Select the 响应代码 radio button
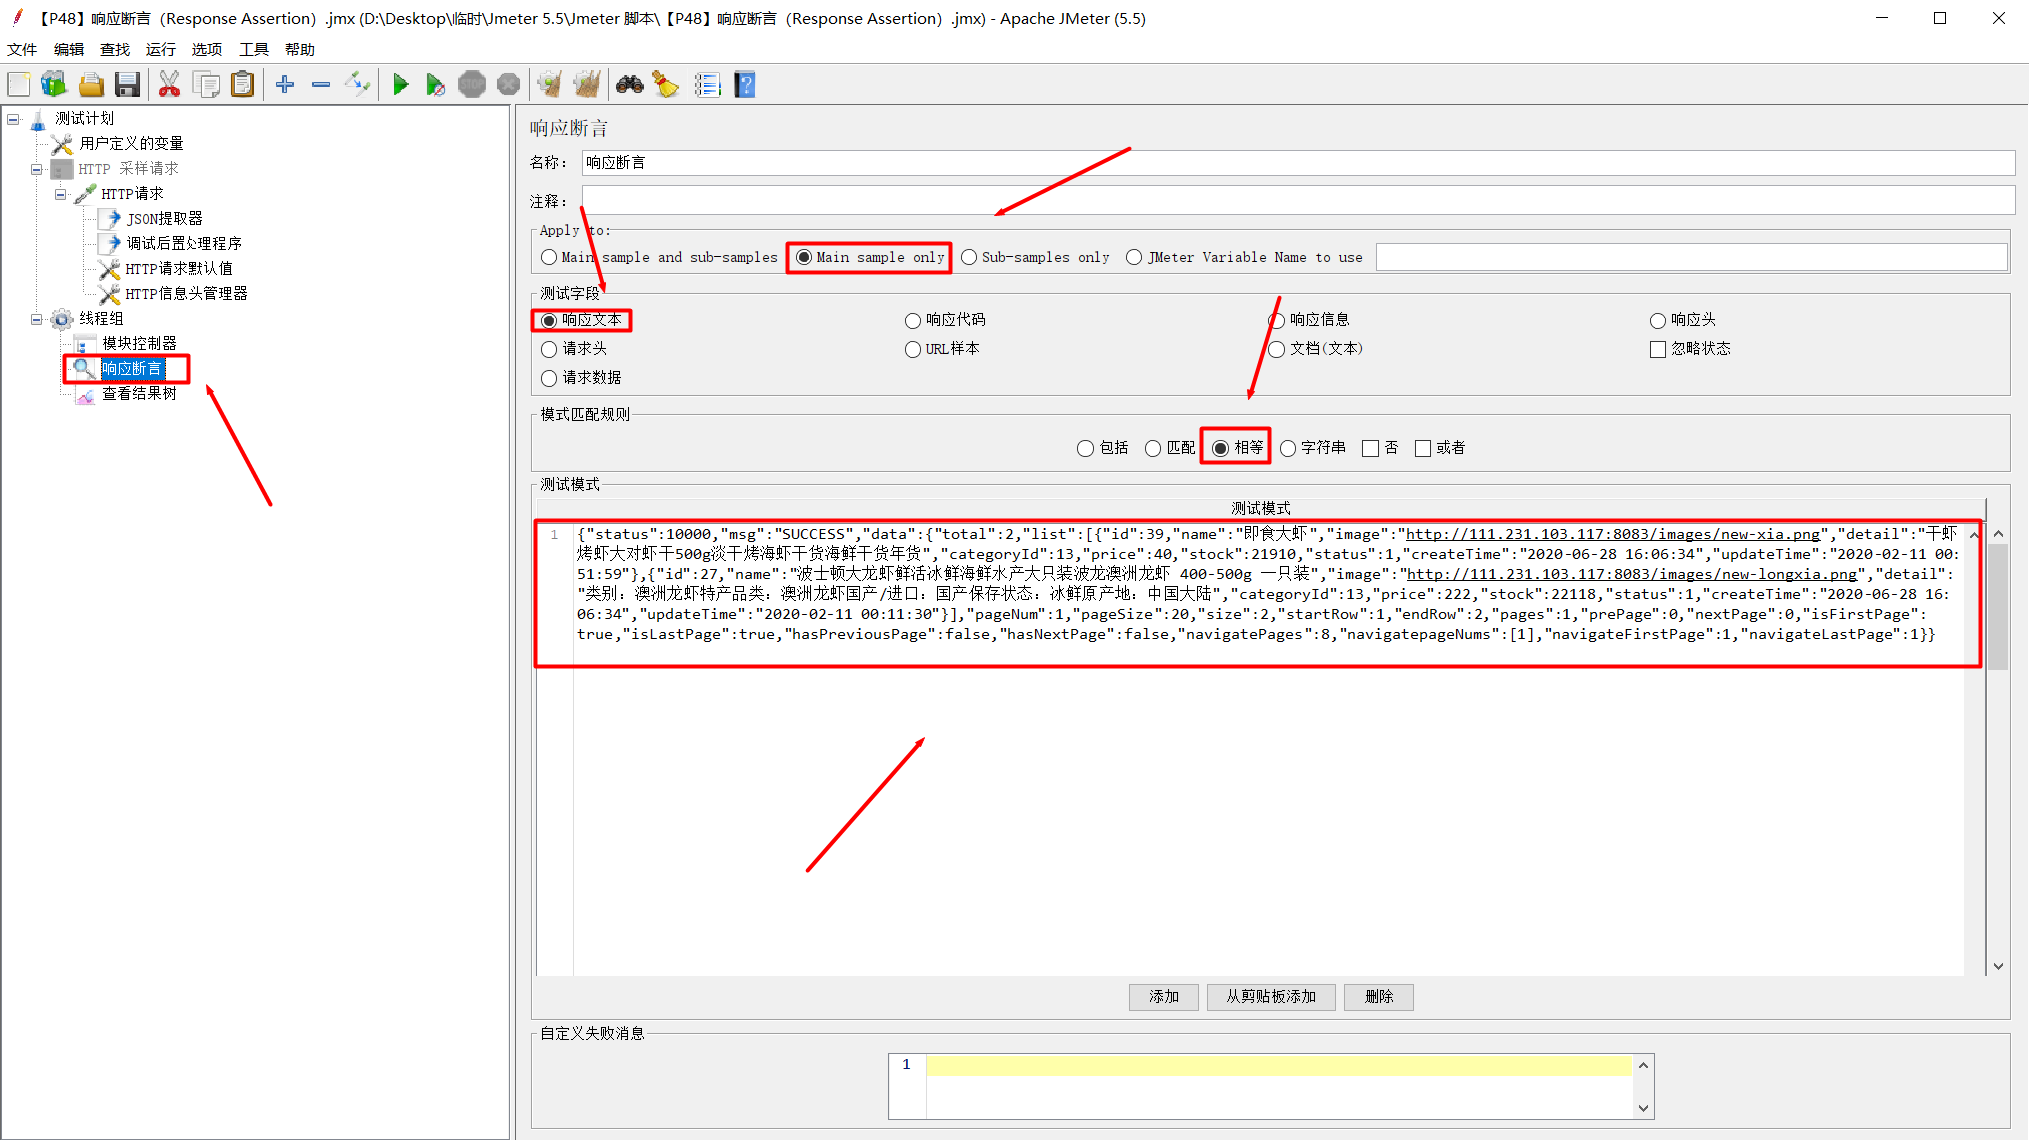 (x=913, y=321)
